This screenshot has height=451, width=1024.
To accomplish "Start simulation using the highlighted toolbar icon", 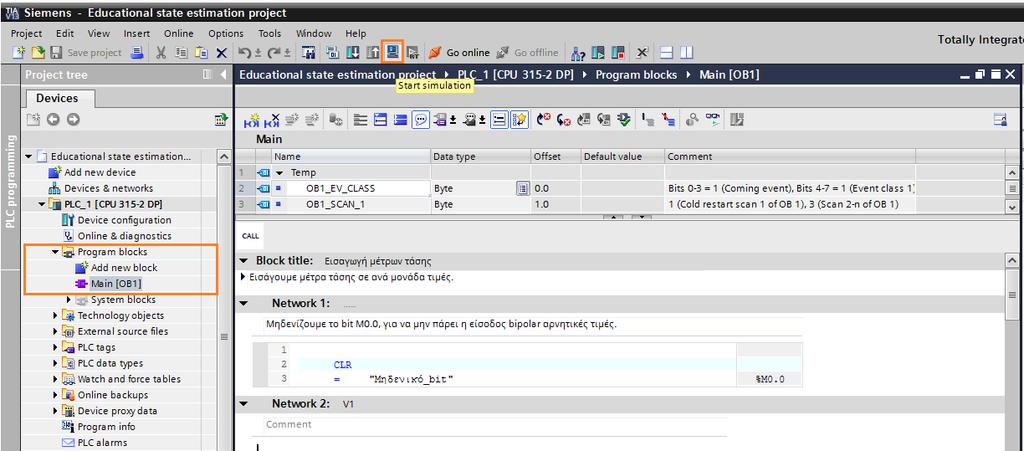I will 392,52.
